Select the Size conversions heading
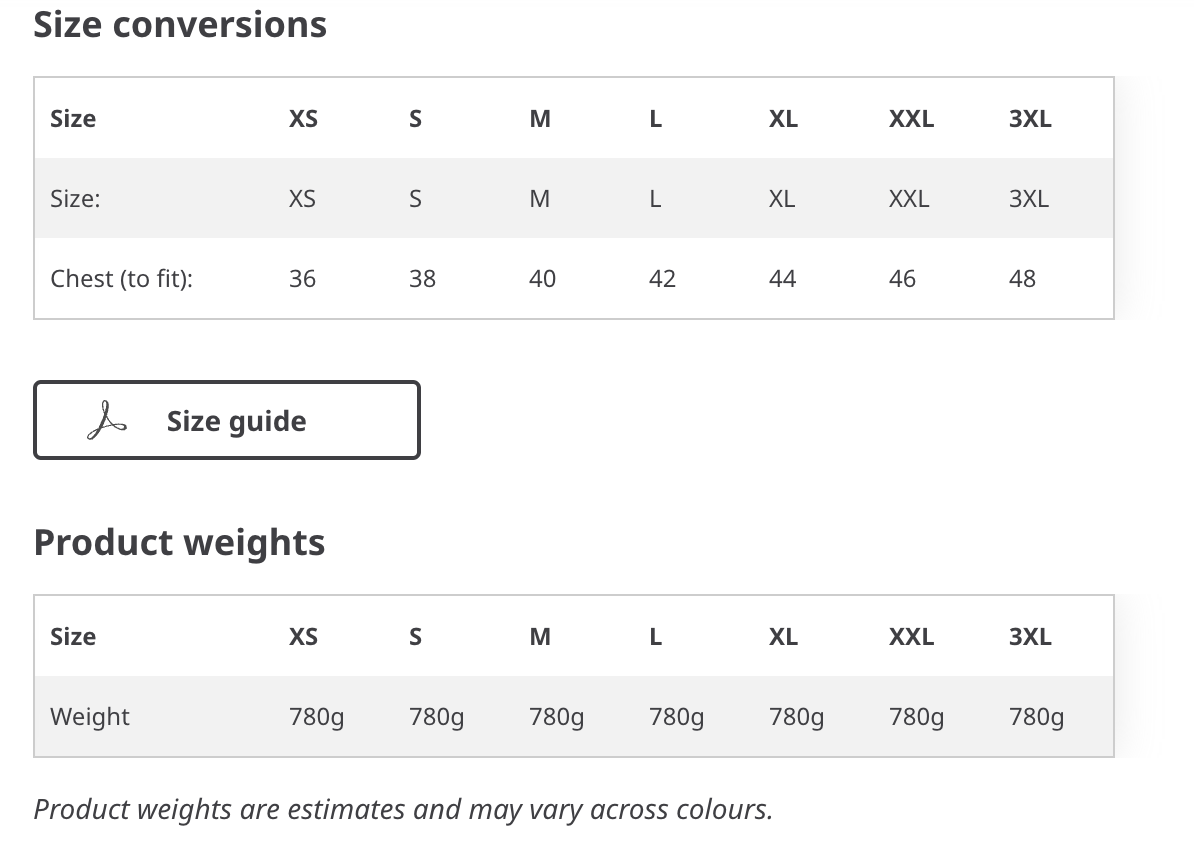1194x864 pixels. 180,24
